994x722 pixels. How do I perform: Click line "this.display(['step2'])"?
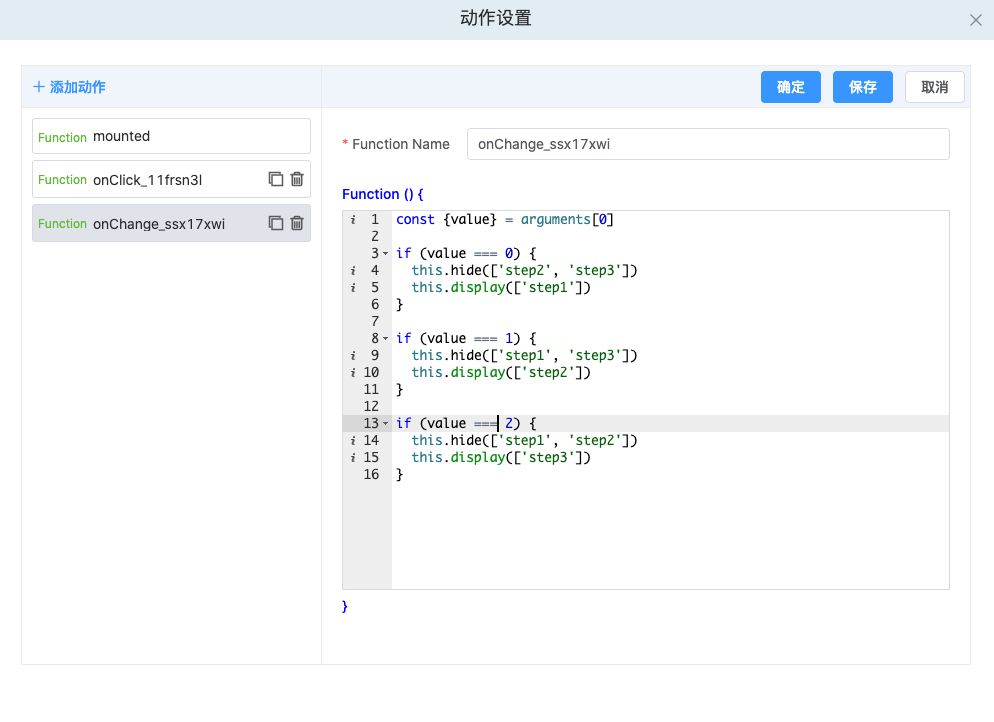(501, 373)
